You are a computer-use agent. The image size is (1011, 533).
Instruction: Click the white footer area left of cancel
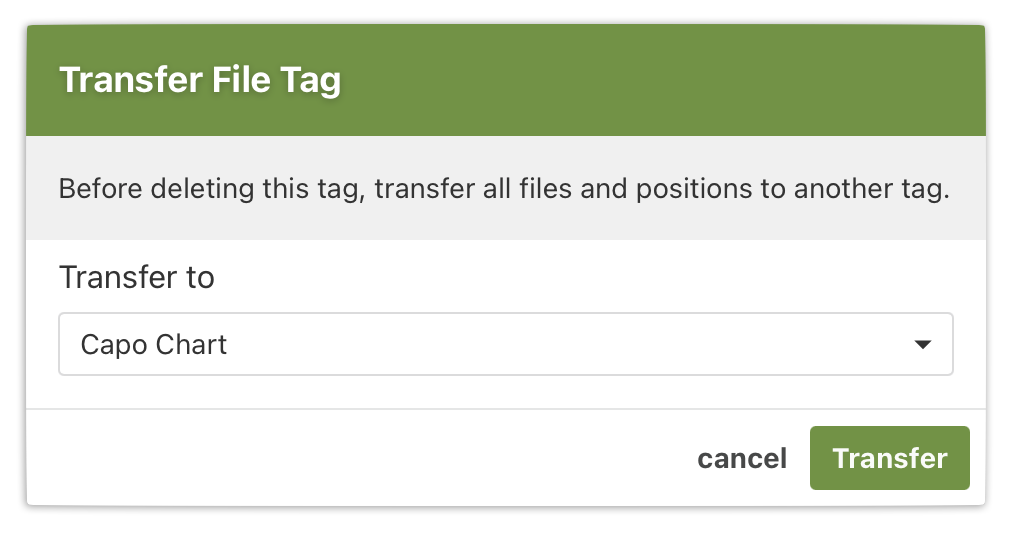[350, 458]
